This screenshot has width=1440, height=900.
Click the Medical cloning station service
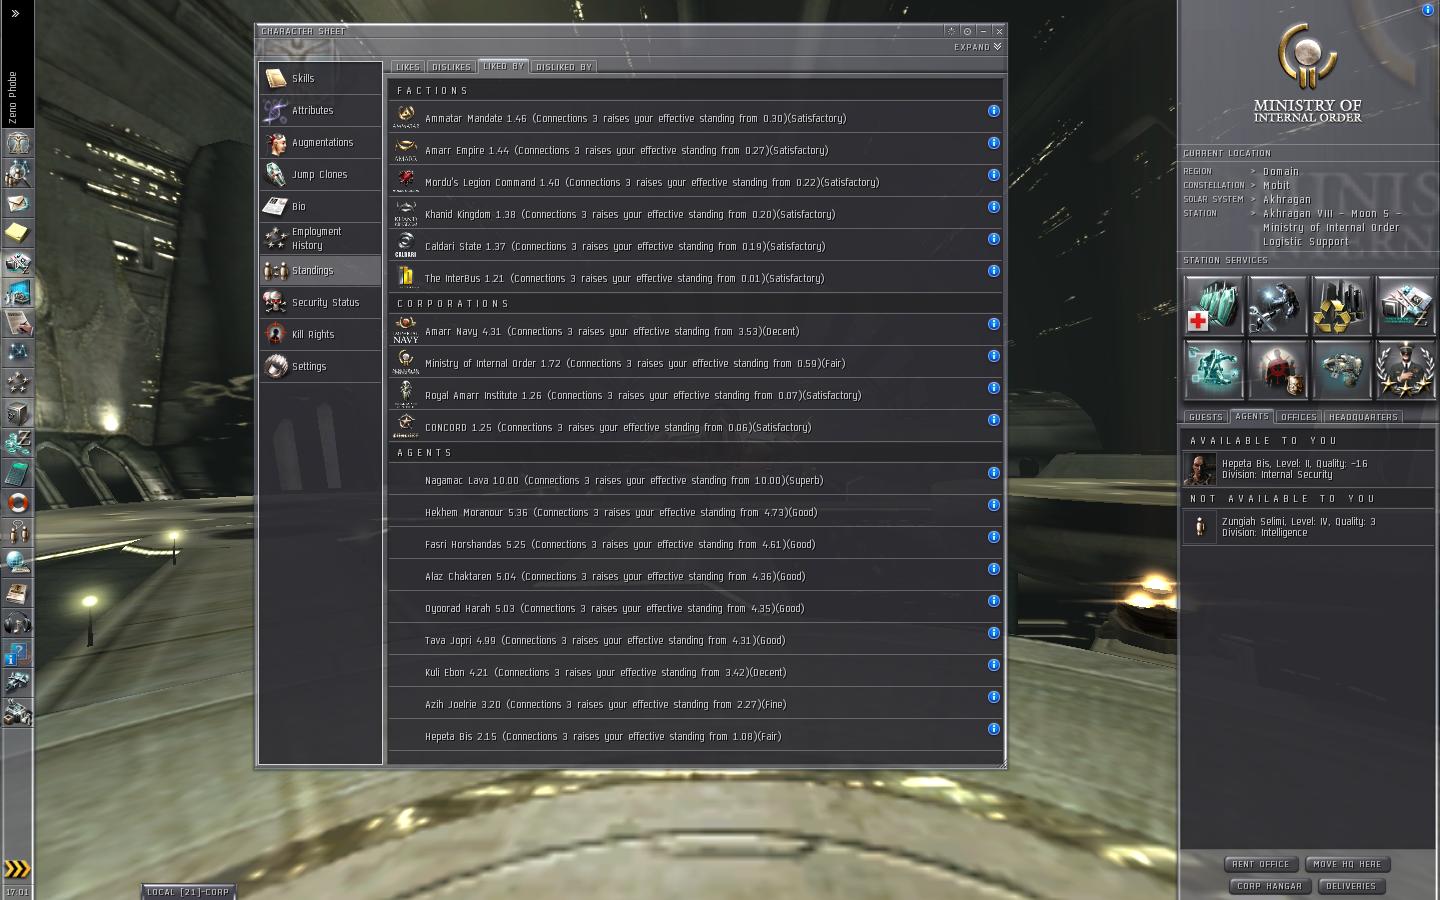pos(1214,305)
